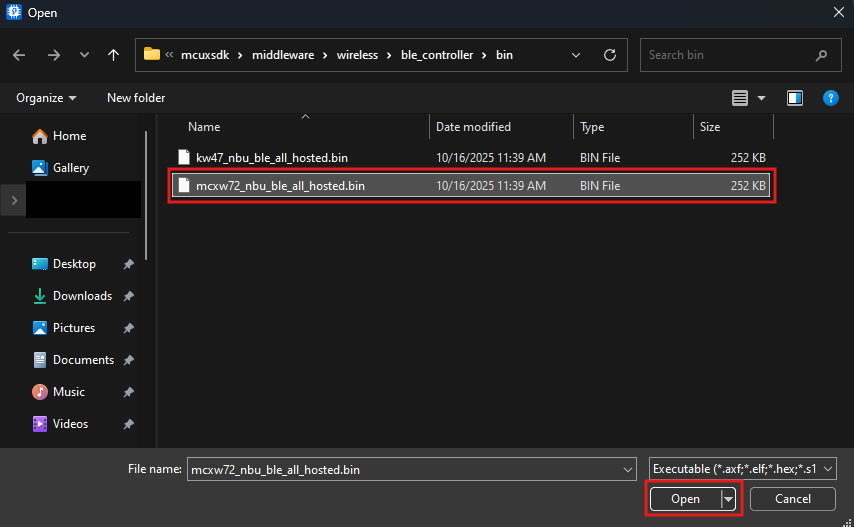Click the Open button
854x527 pixels.
[x=685, y=499]
